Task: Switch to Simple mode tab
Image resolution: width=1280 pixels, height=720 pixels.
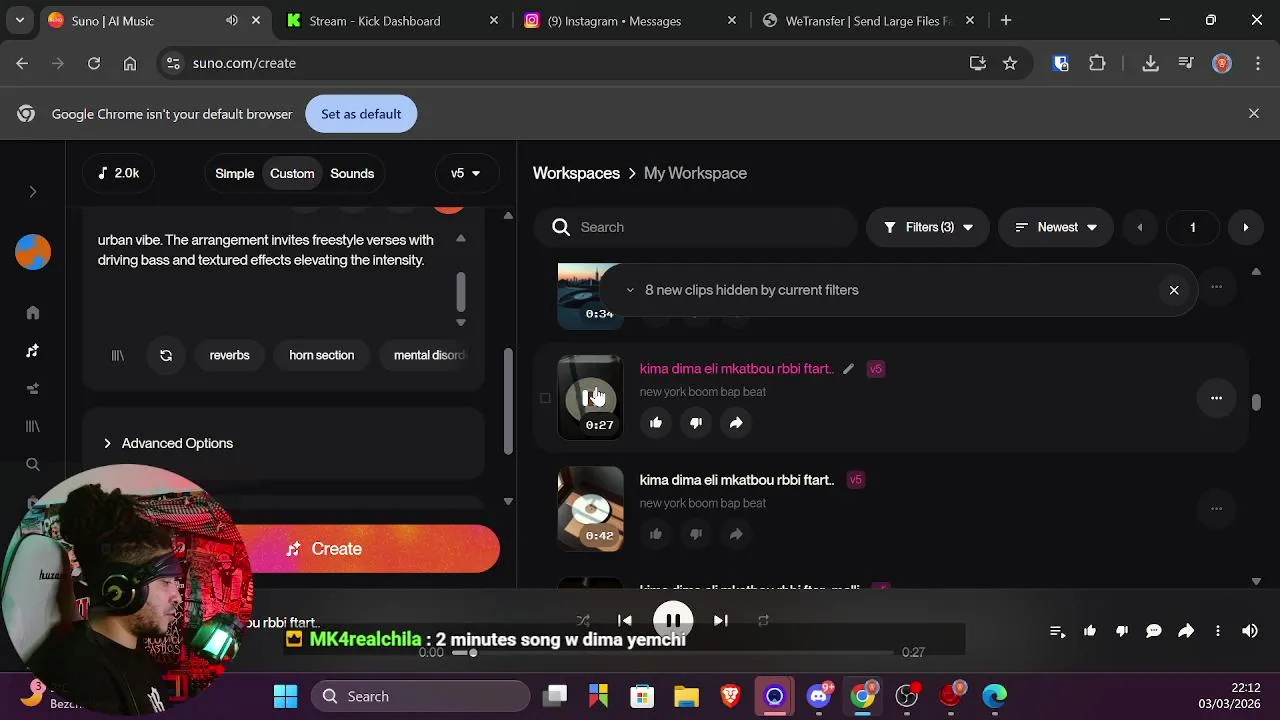Action: point(235,173)
